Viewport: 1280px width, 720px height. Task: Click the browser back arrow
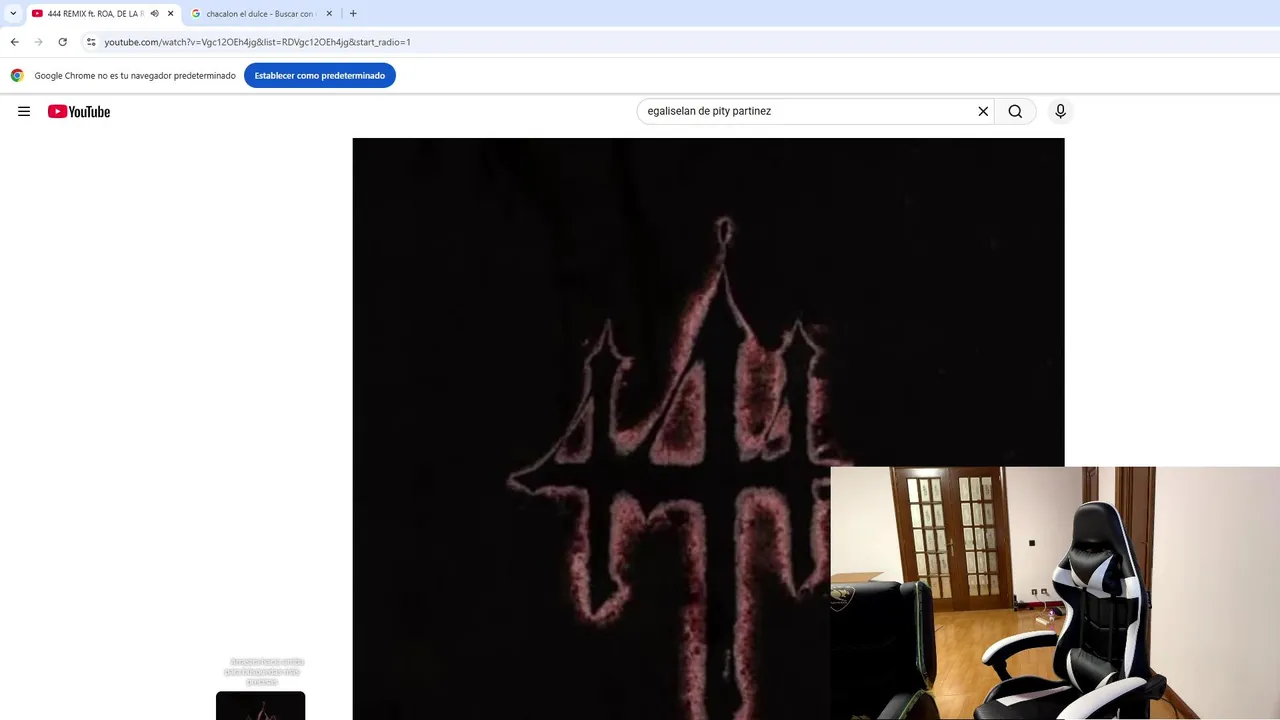[14, 42]
